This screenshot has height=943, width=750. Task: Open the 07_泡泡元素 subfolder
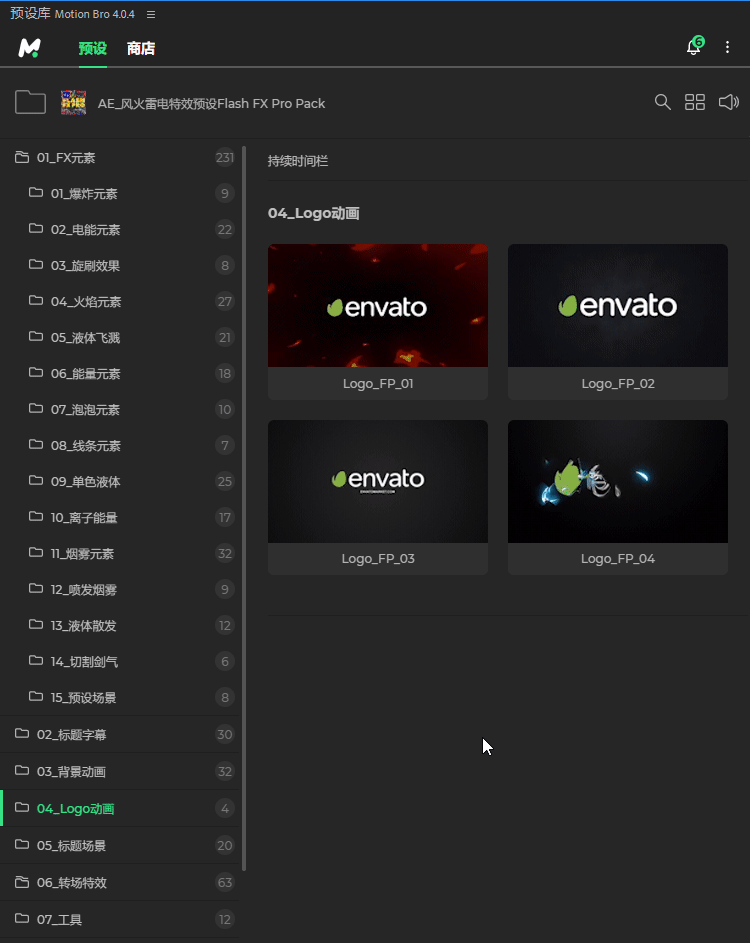[x=120, y=410]
